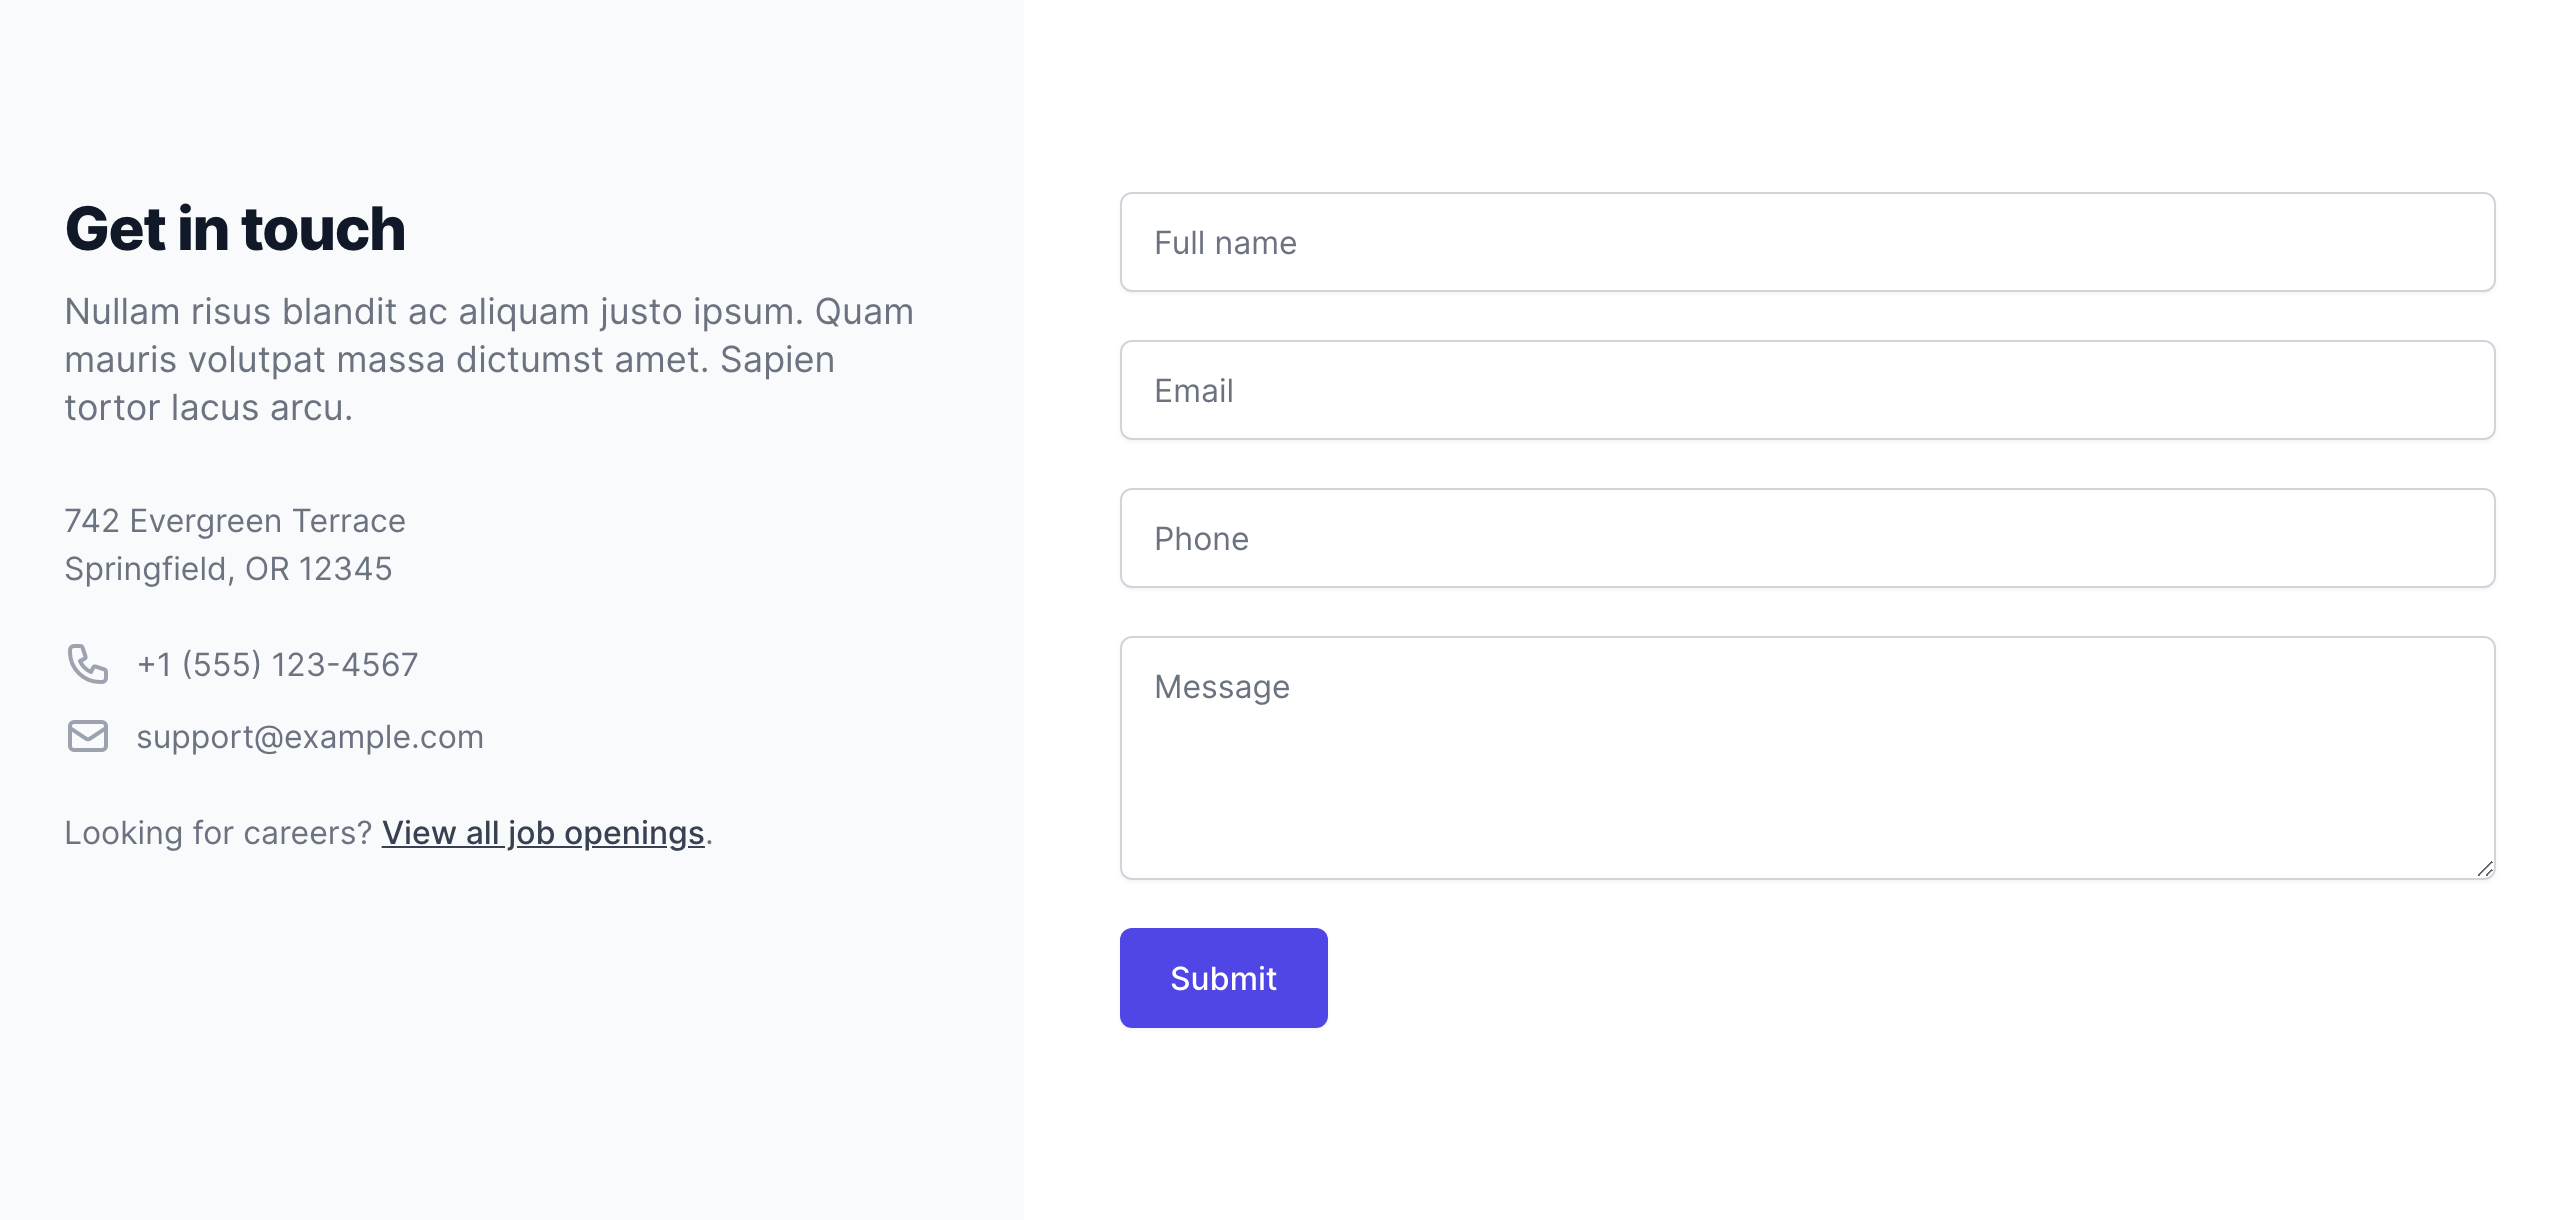Click the Get in touch heading
The image size is (2560, 1220).
coord(235,229)
